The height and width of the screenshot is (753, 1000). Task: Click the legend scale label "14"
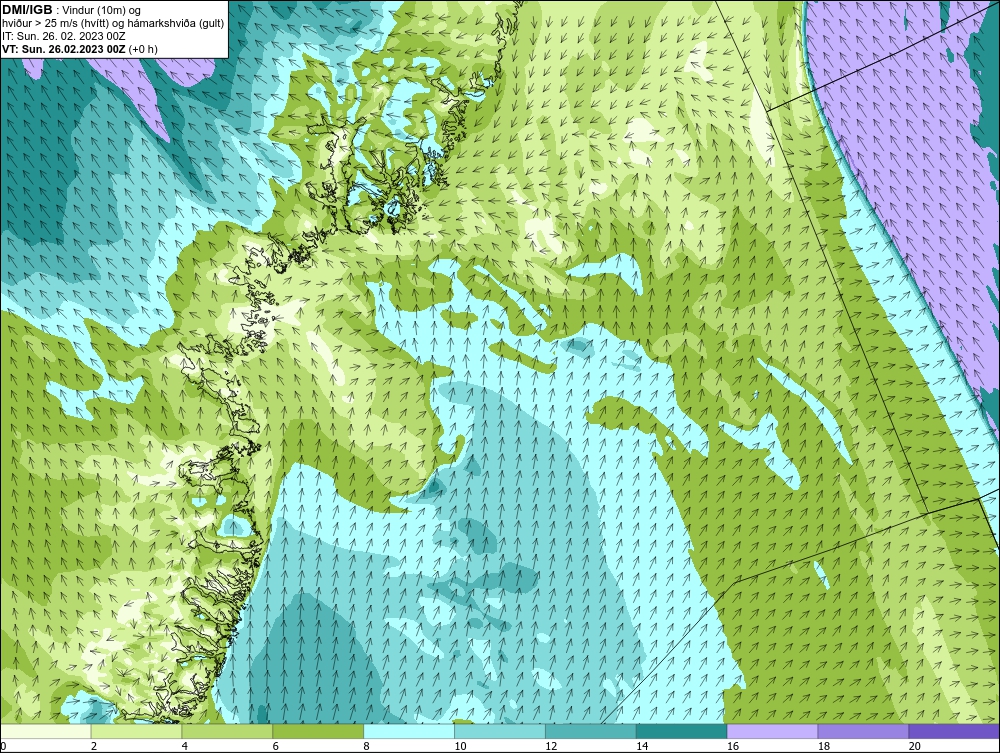(x=642, y=746)
